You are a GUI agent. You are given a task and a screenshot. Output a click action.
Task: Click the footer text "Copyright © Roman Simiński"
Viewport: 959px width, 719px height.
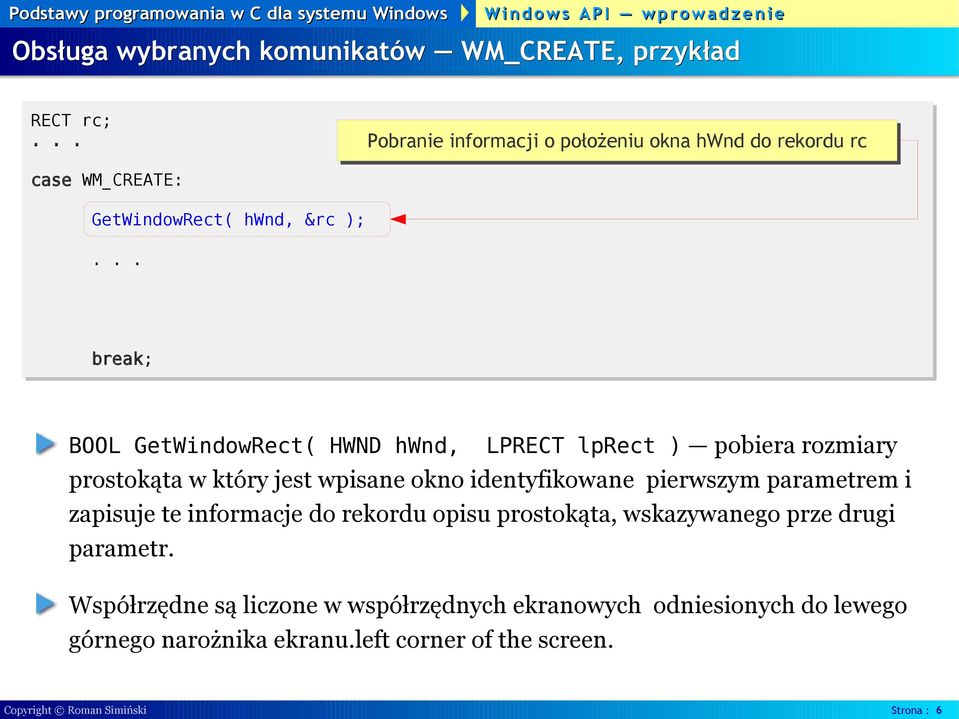click(x=76, y=710)
